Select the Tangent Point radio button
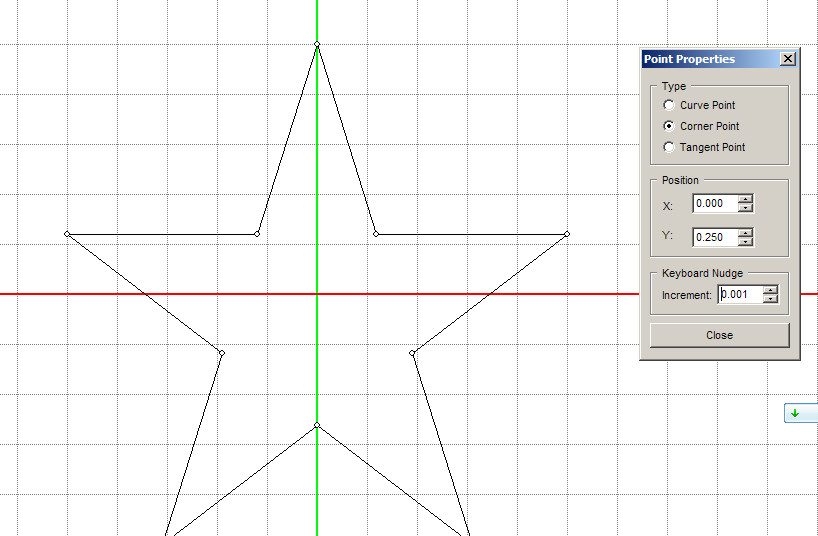This screenshot has width=818, height=536. tap(669, 147)
